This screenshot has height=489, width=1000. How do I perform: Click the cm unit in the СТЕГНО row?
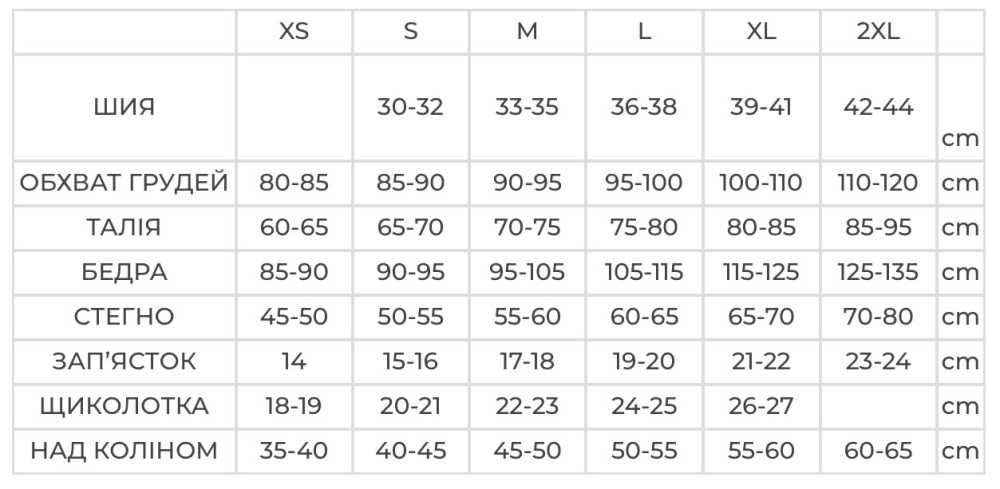(960, 317)
